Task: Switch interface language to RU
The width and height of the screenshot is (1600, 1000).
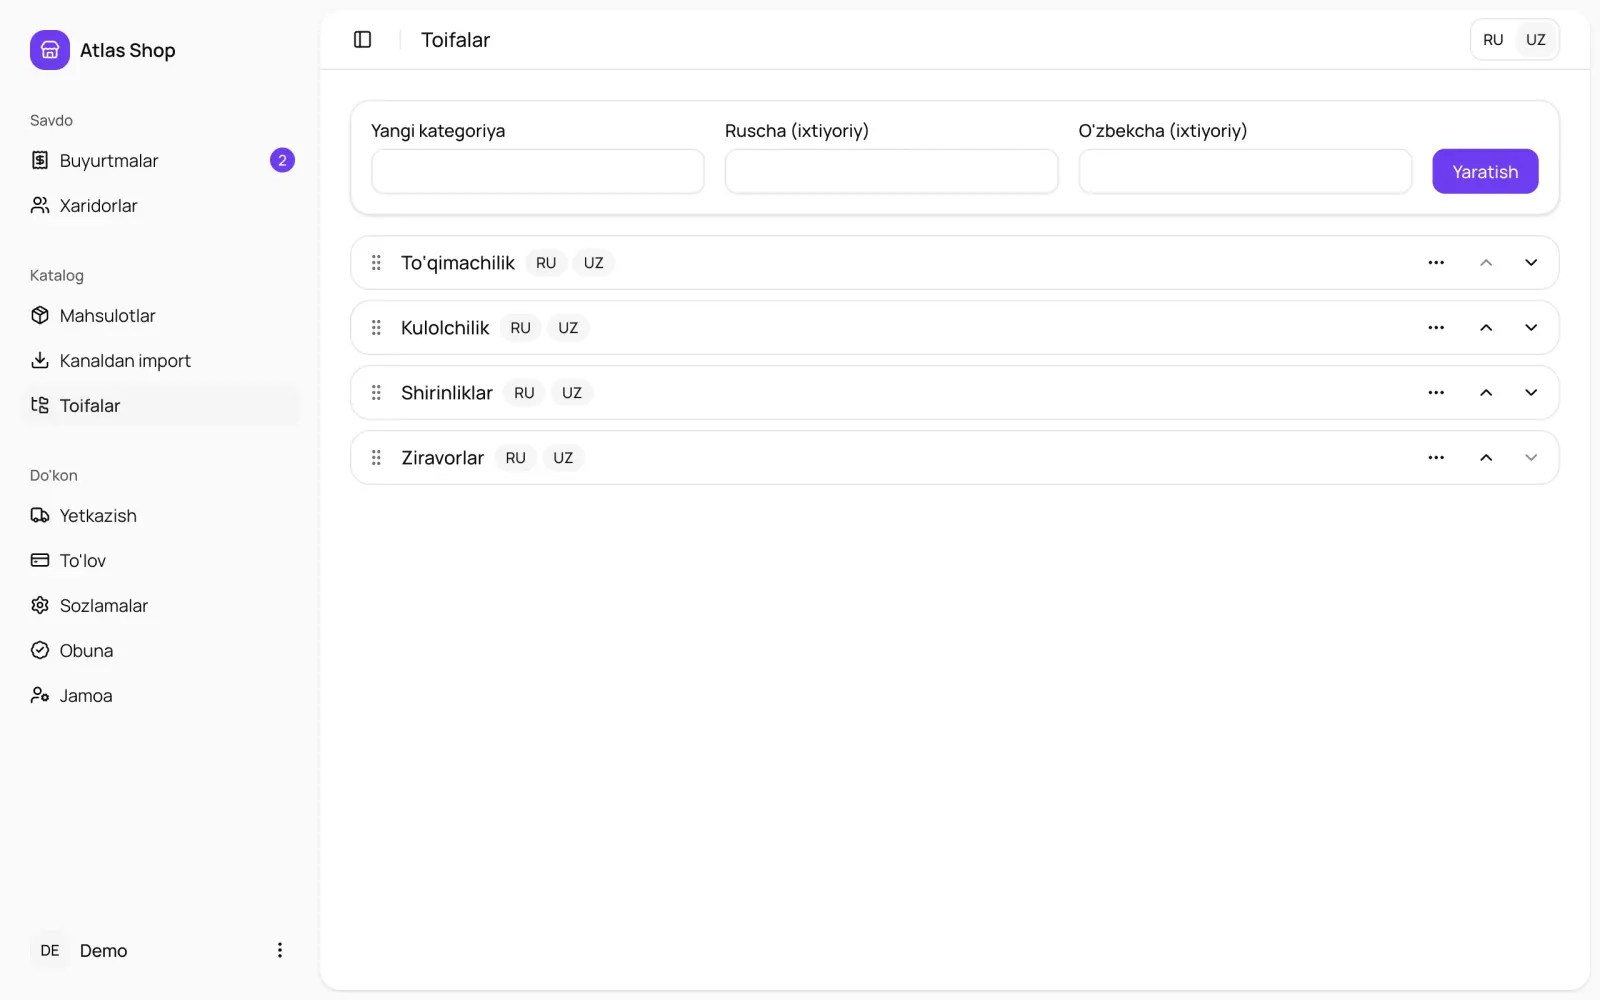Action: pyautogui.click(x=1493, y=40)
